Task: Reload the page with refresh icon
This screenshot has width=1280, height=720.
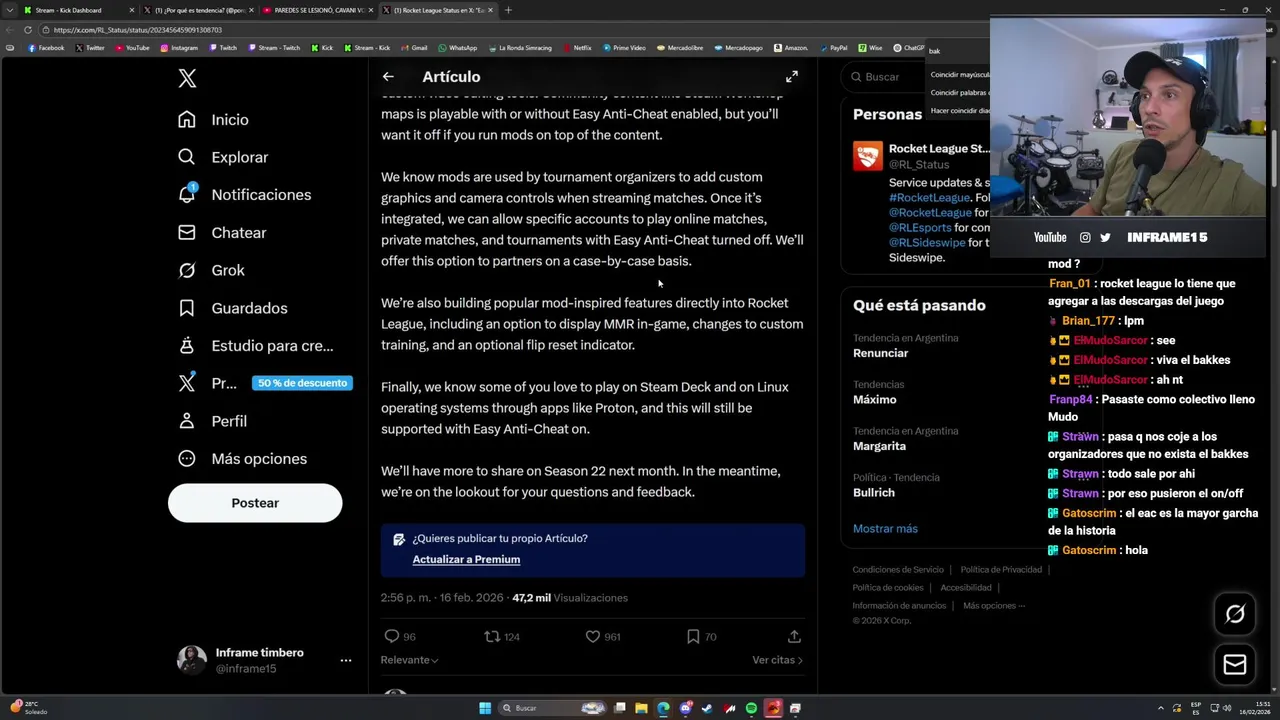Action: coord(28,30)
